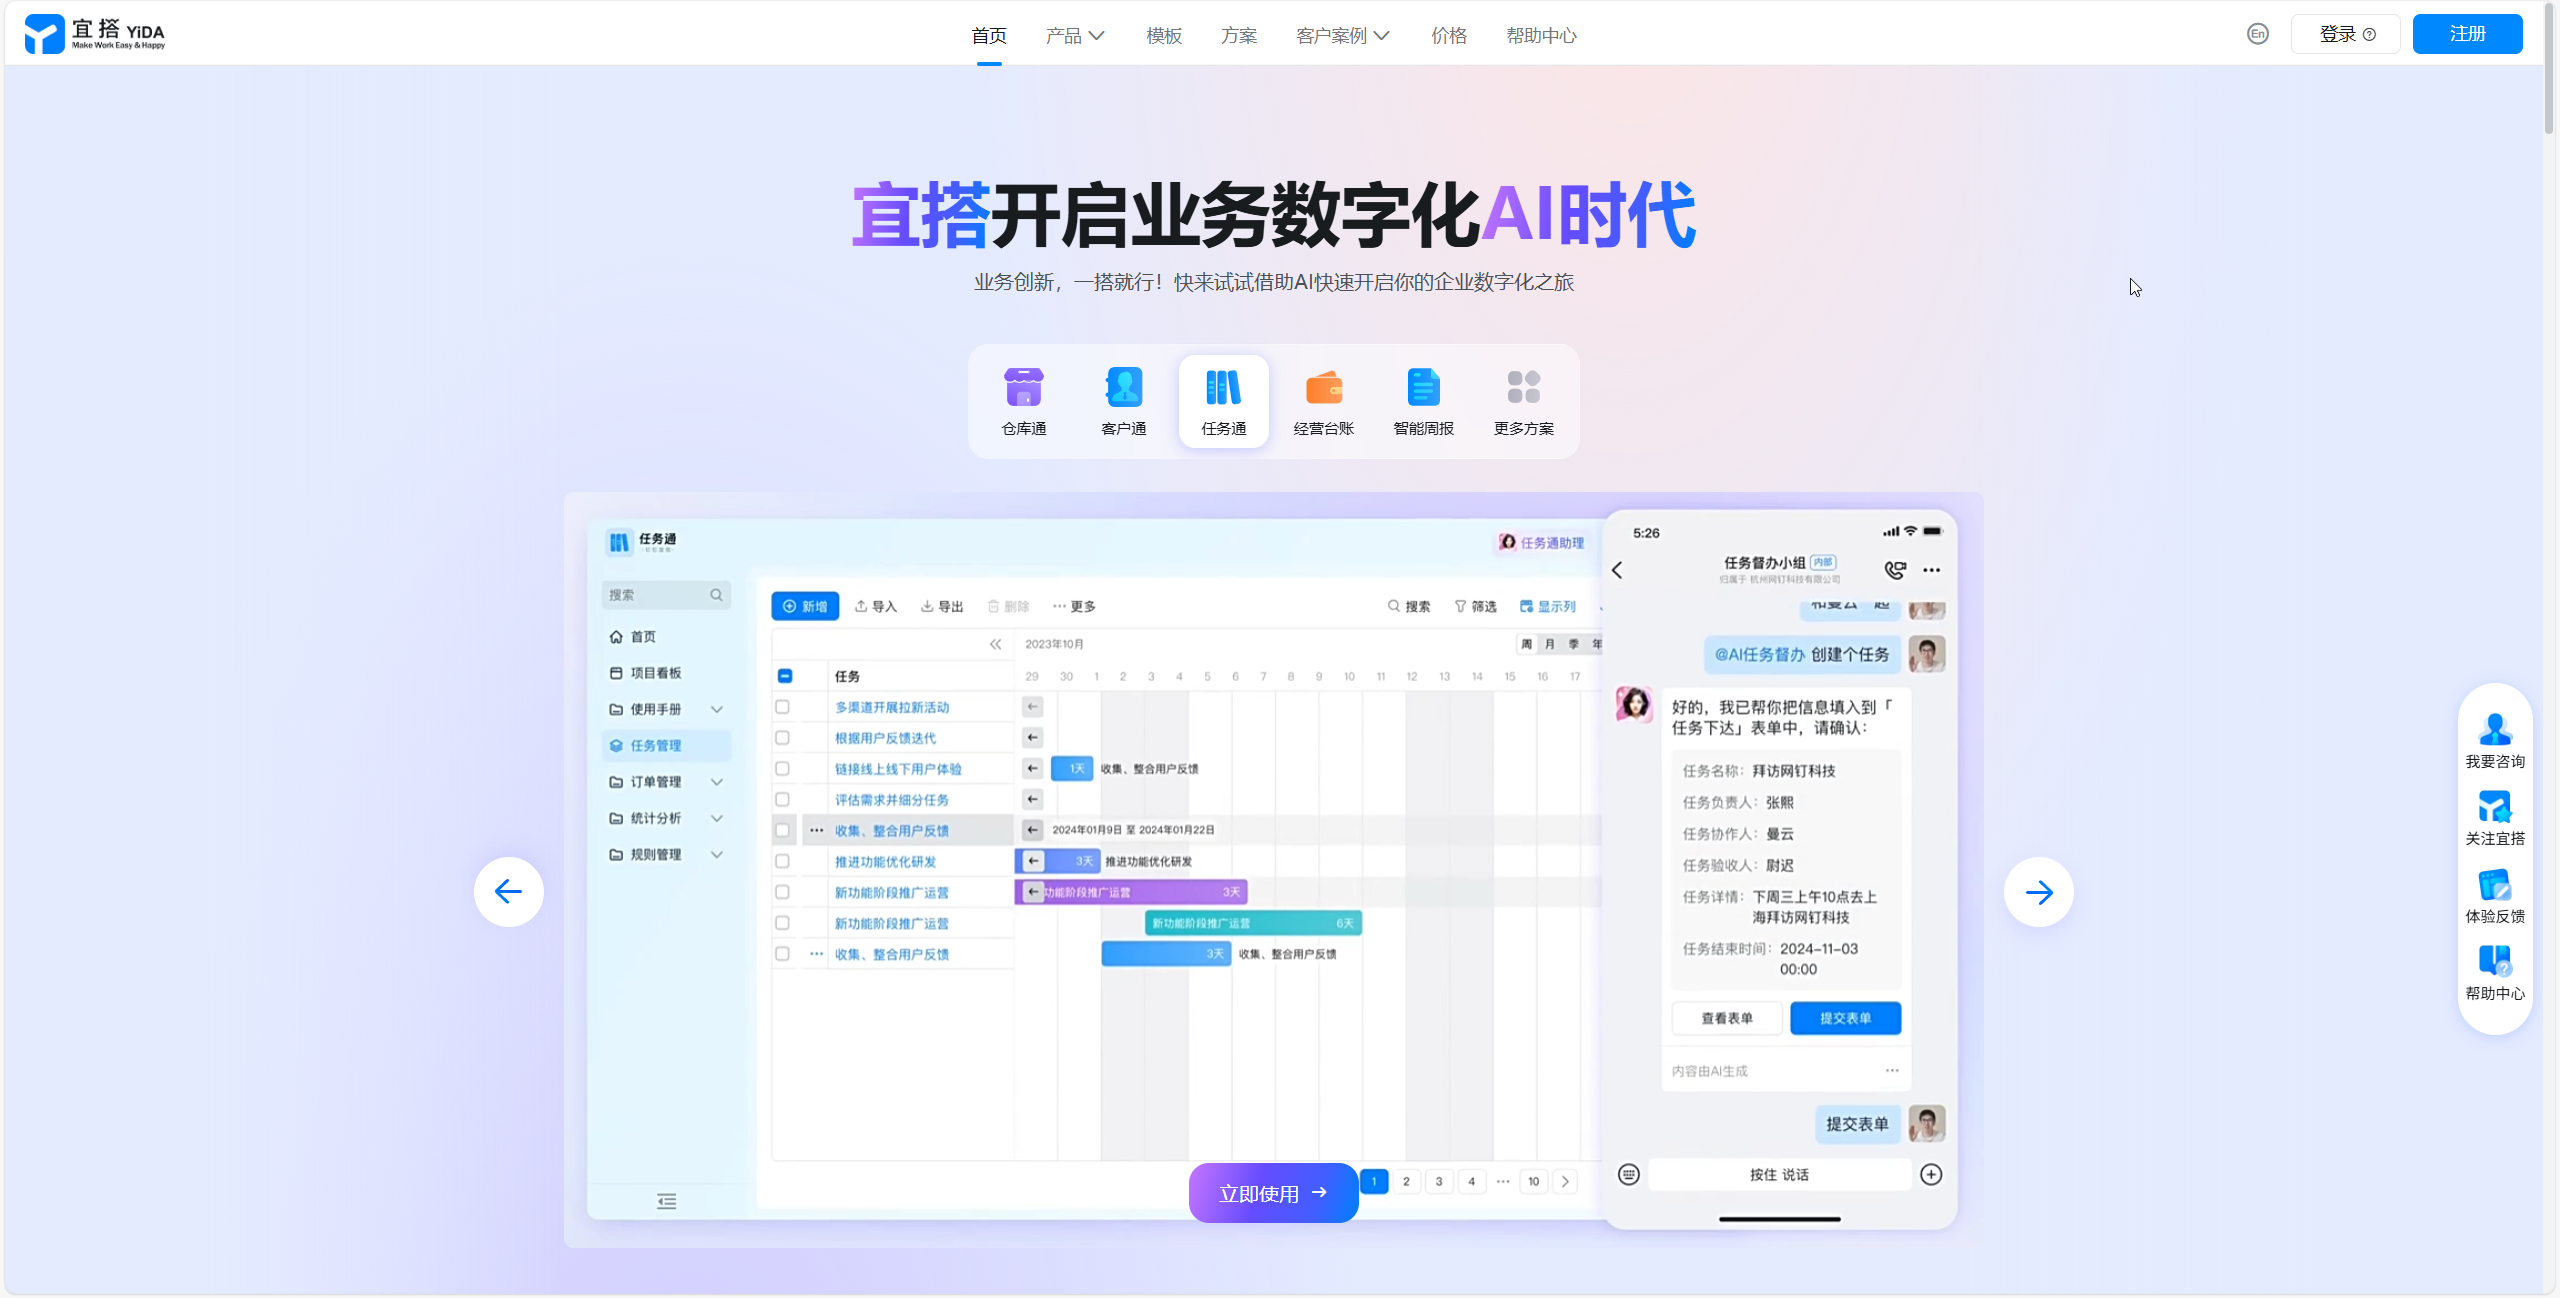Click the page vertical scrollbar thumb
Image resolution: width=2560 pixels, height=1298 pixels.
click(2550, 70)
